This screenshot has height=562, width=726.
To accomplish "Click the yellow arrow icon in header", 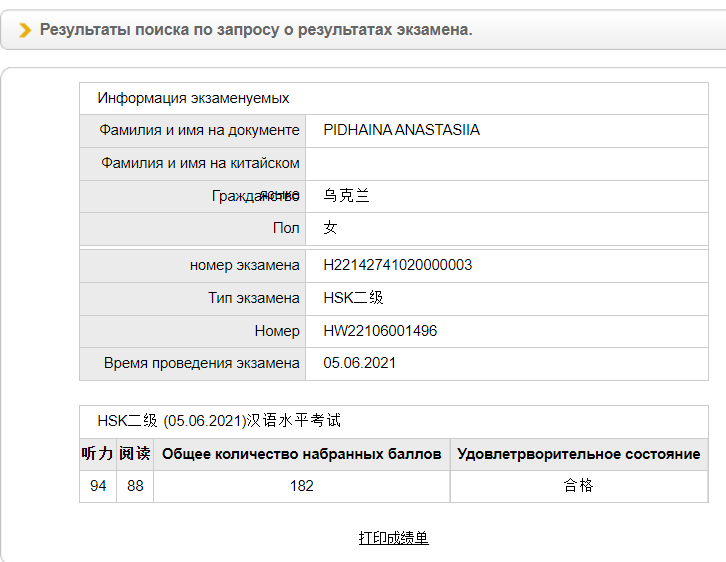I will [x=25, y=30].
